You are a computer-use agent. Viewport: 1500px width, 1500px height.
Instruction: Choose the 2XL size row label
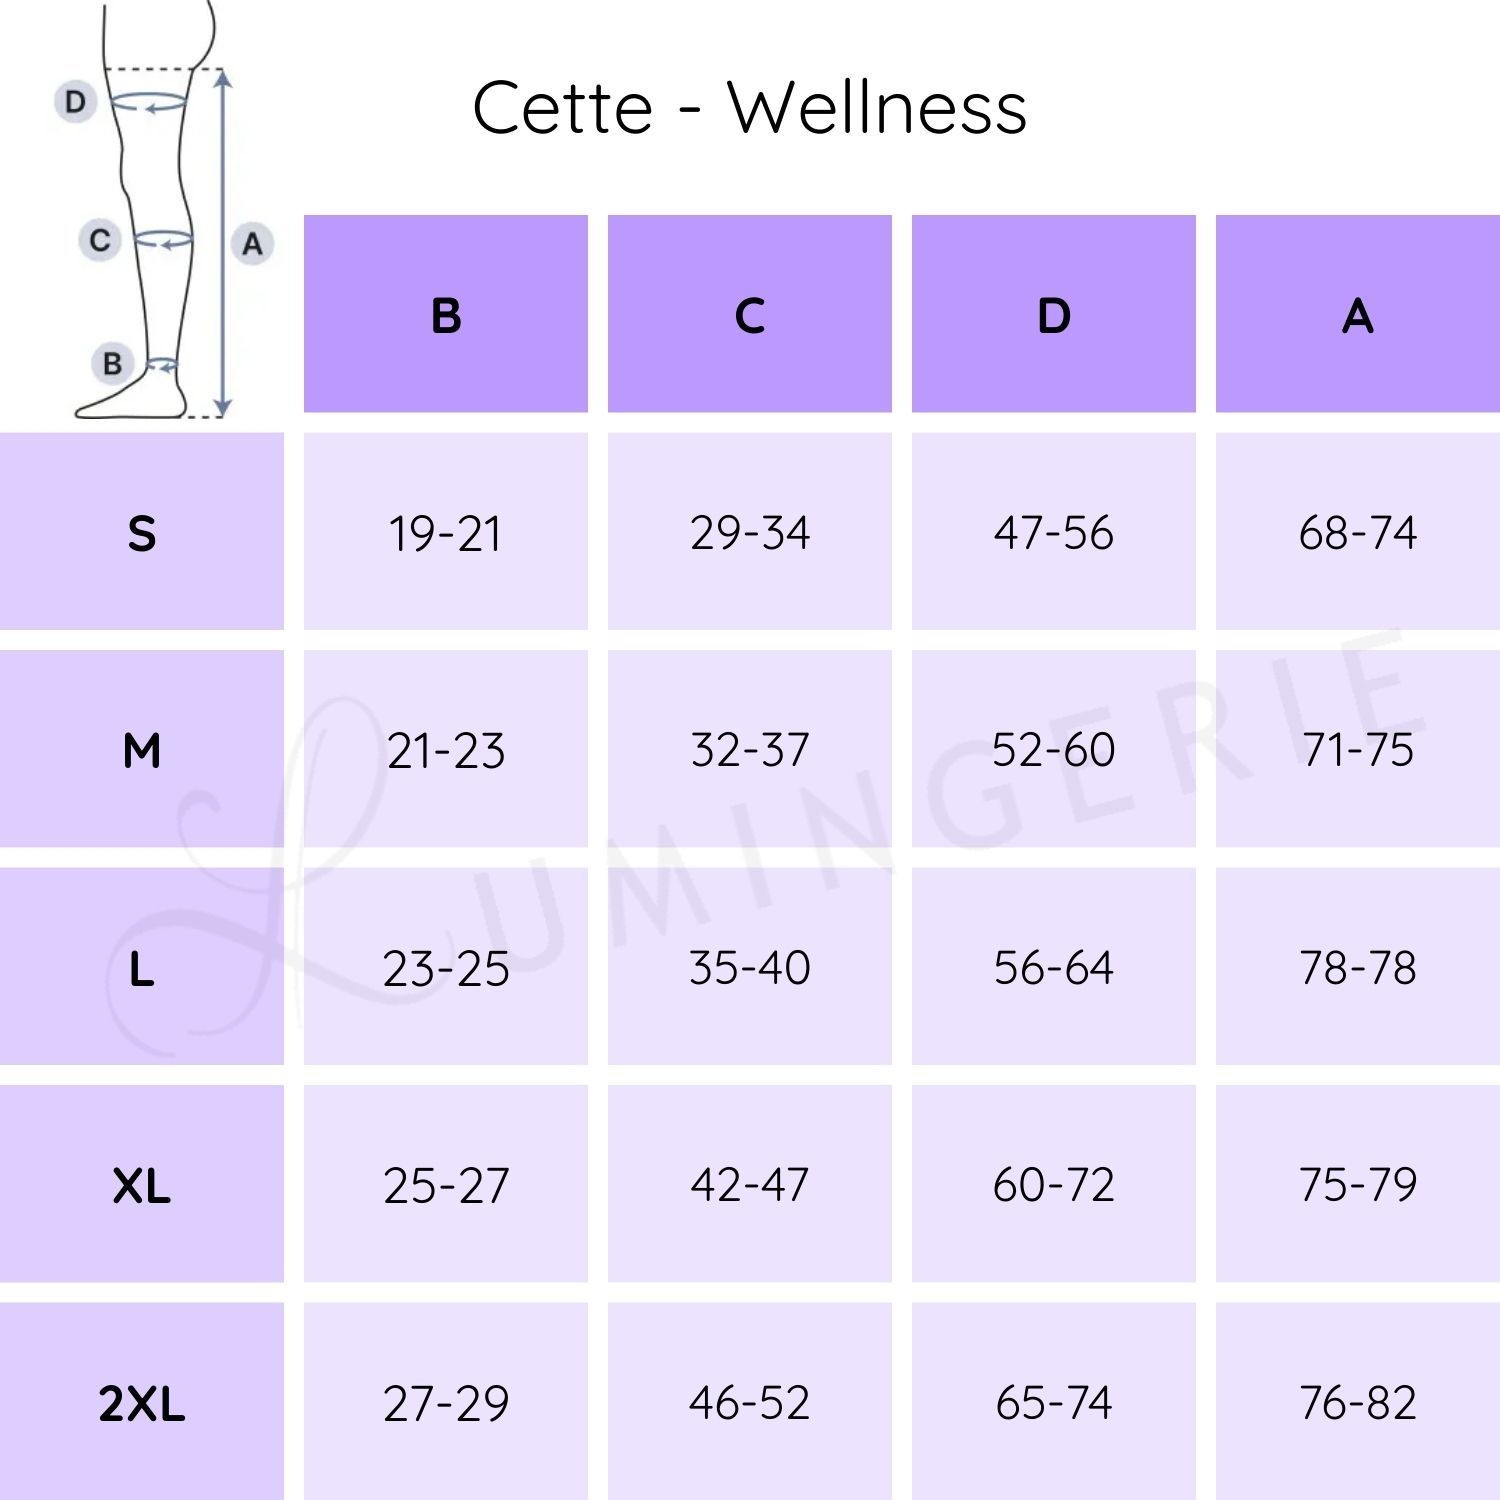(x=142, y=1402)
